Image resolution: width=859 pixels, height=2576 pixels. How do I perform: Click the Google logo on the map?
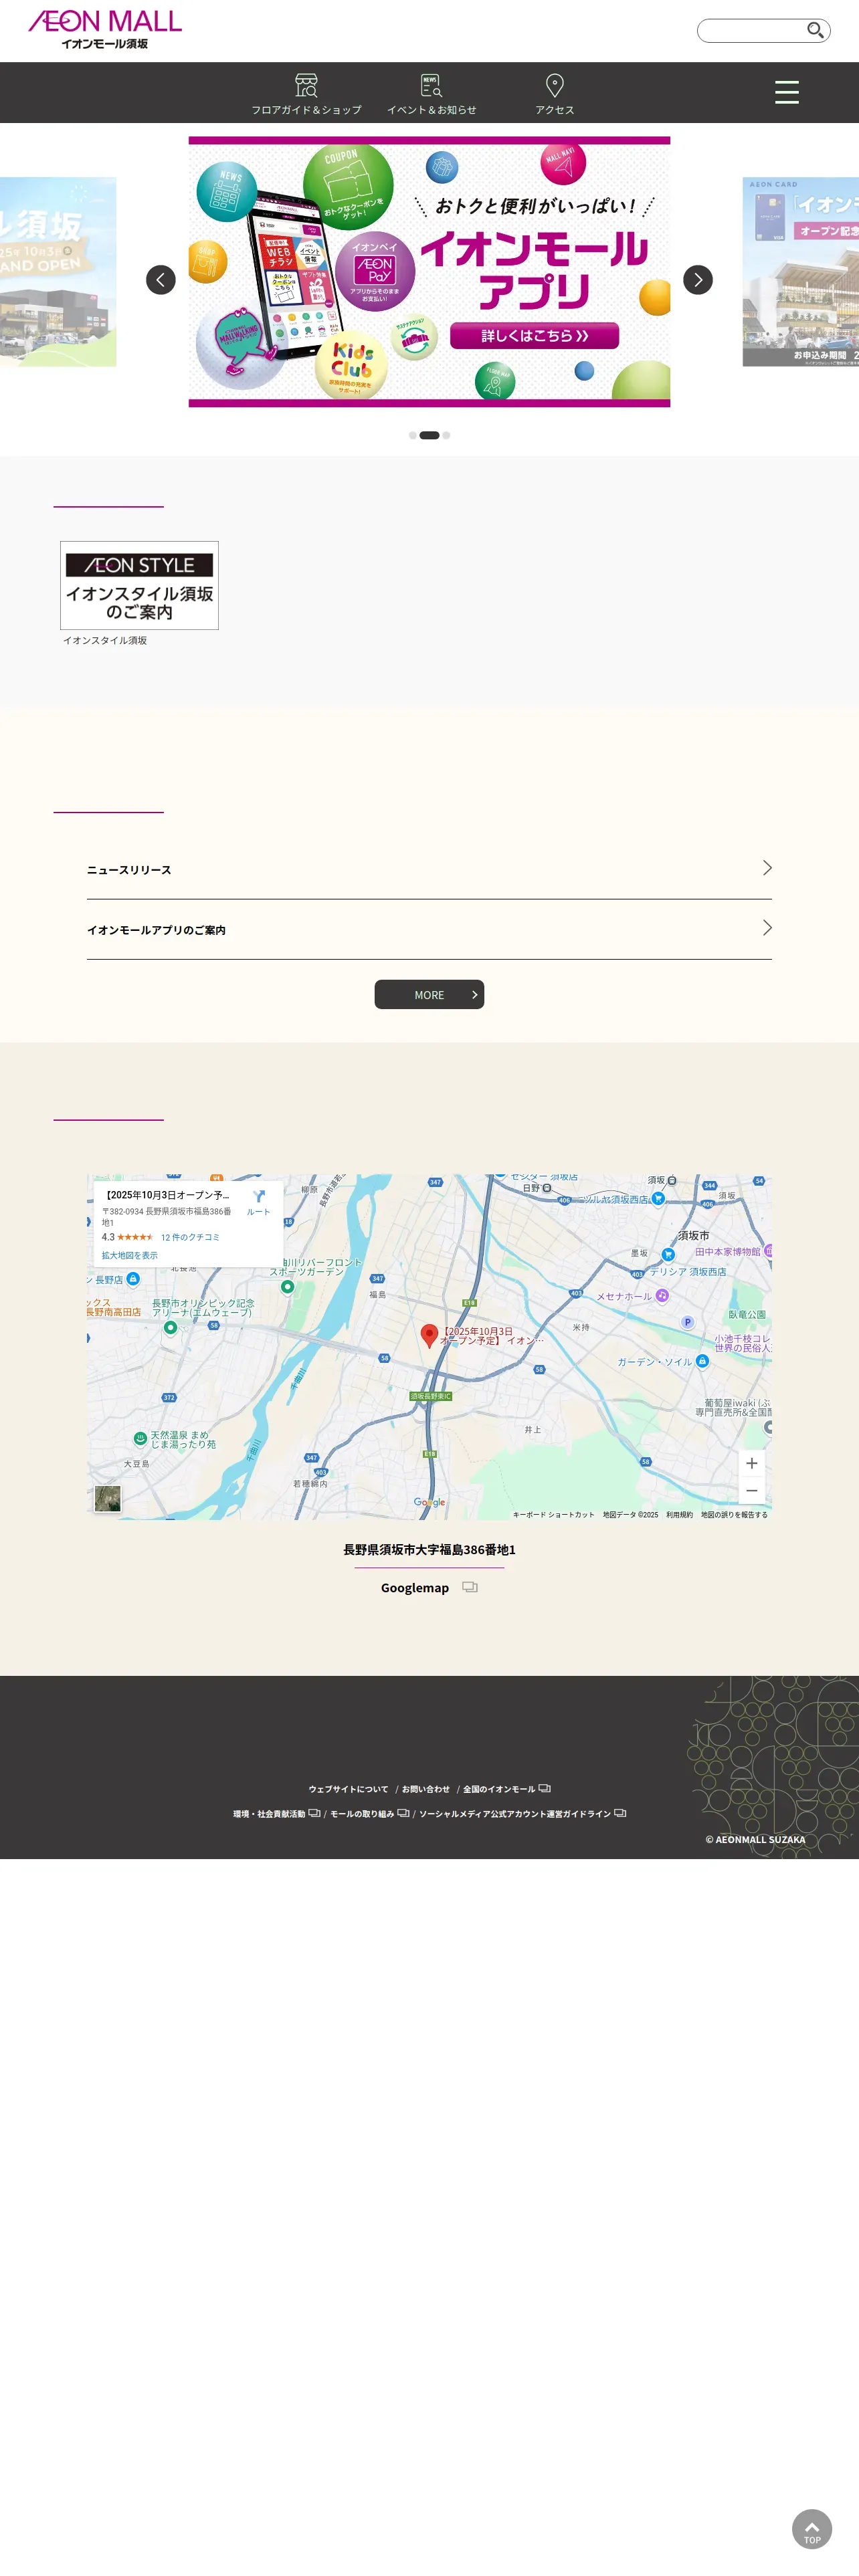click(x=429, y=1502)
